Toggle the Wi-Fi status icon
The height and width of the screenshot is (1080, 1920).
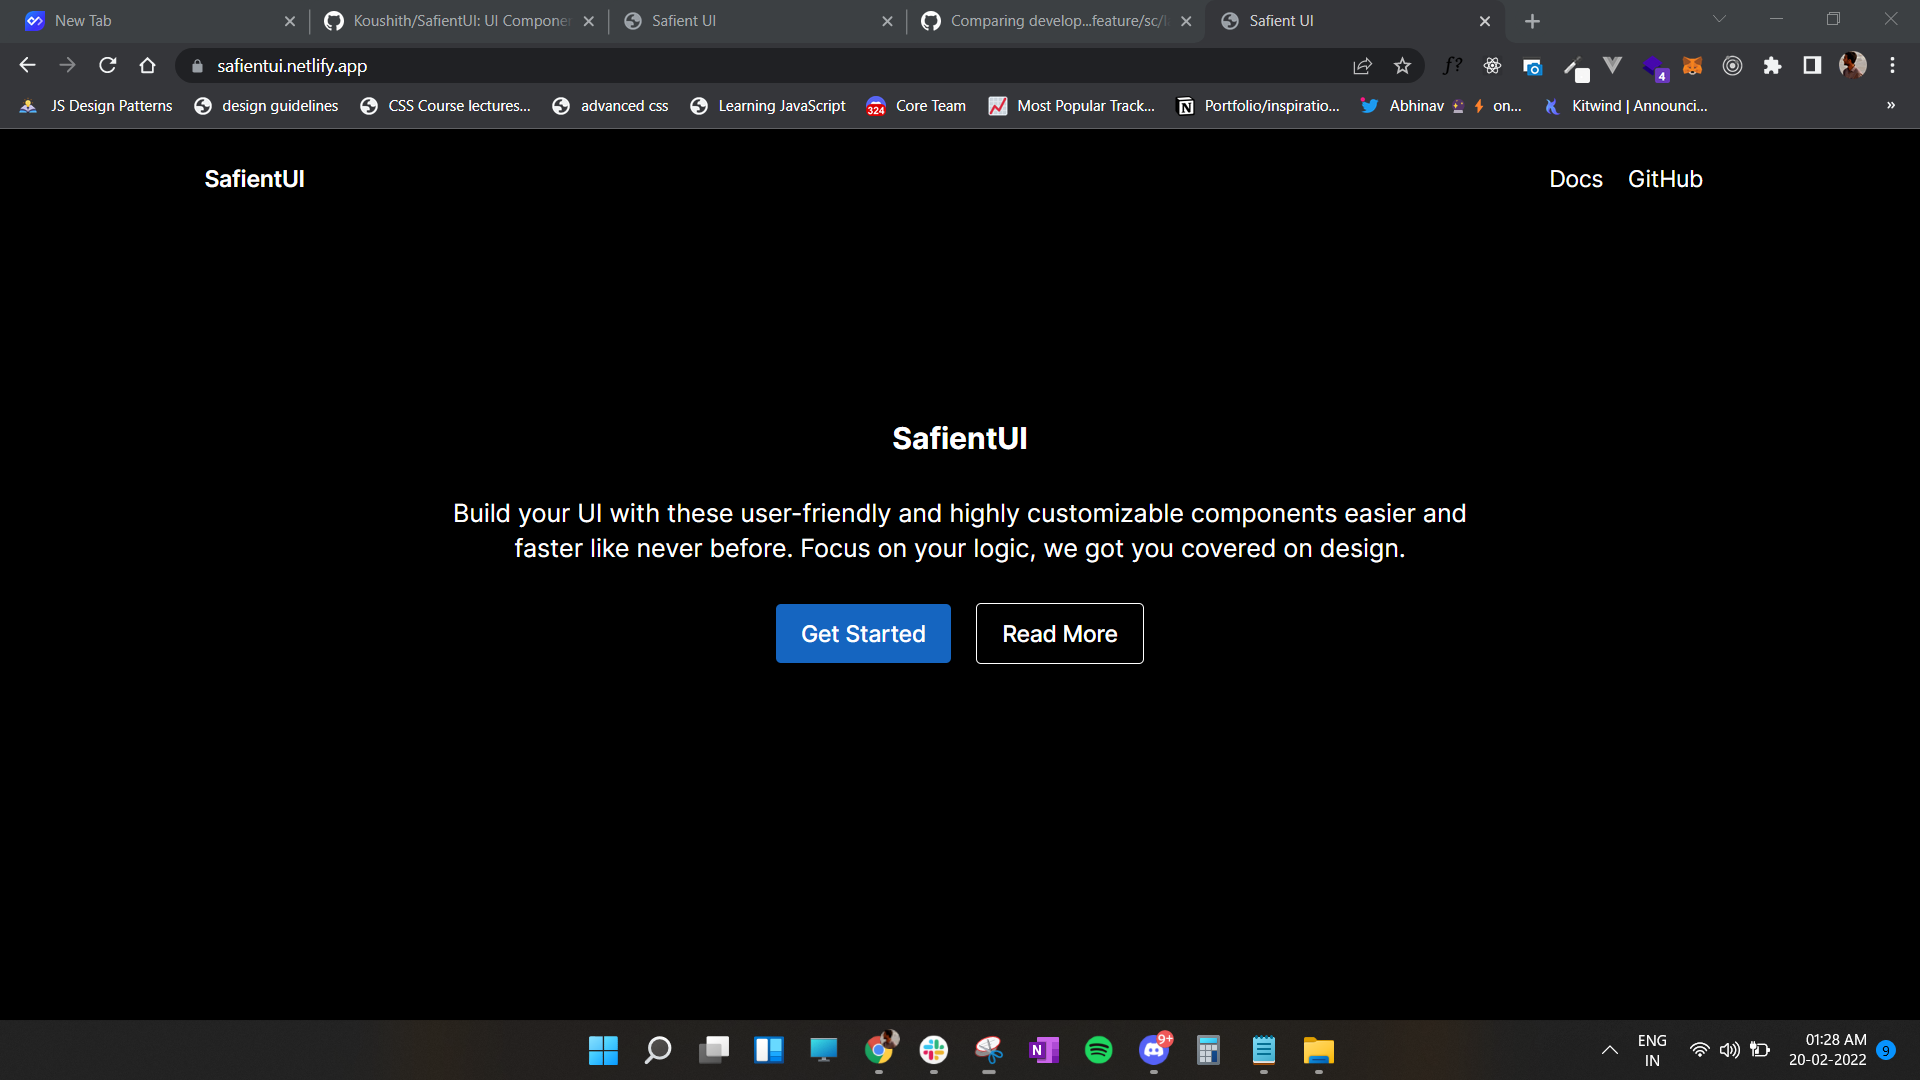1698,1050
